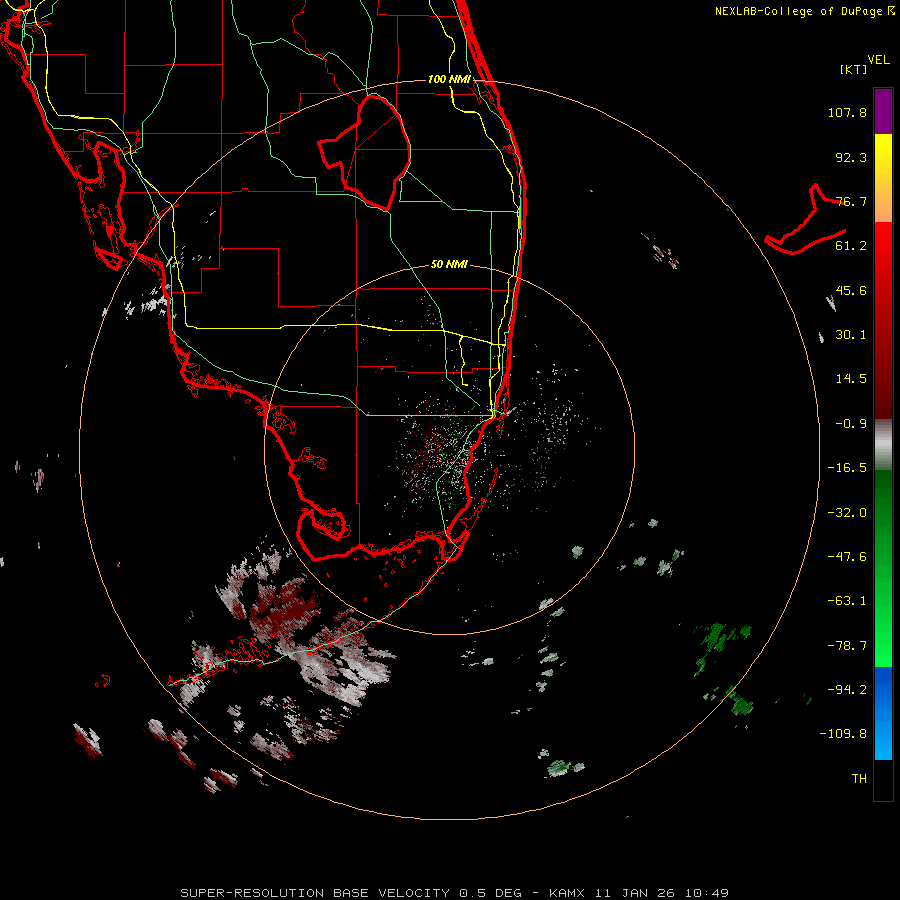Screen dimensions: 900x900
Task: Click the 45.6 velocity scale value
Action: [x=851, y=290]
